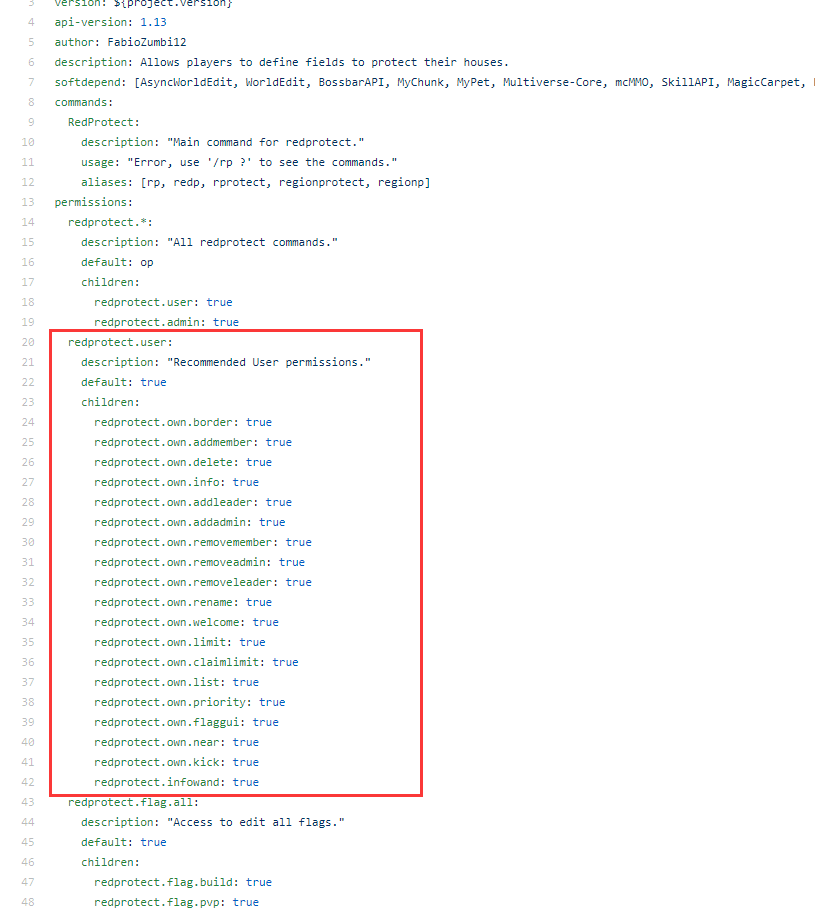This screenshot has height=917, width=815.
Task: Click 'children:' on line 46
Action: [110, 862]
